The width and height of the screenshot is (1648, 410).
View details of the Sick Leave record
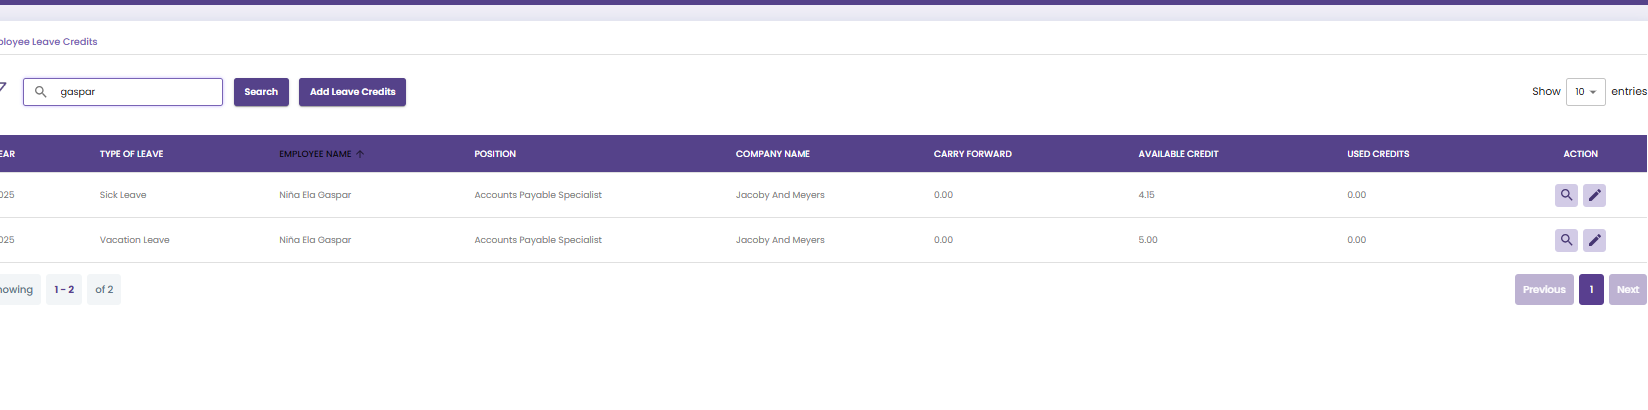[x=1566, y=195]
